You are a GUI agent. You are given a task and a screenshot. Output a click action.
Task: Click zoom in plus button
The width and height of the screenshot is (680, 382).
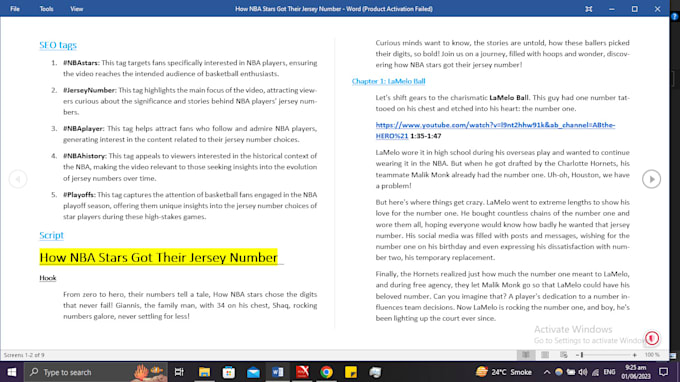coord(634,355)
